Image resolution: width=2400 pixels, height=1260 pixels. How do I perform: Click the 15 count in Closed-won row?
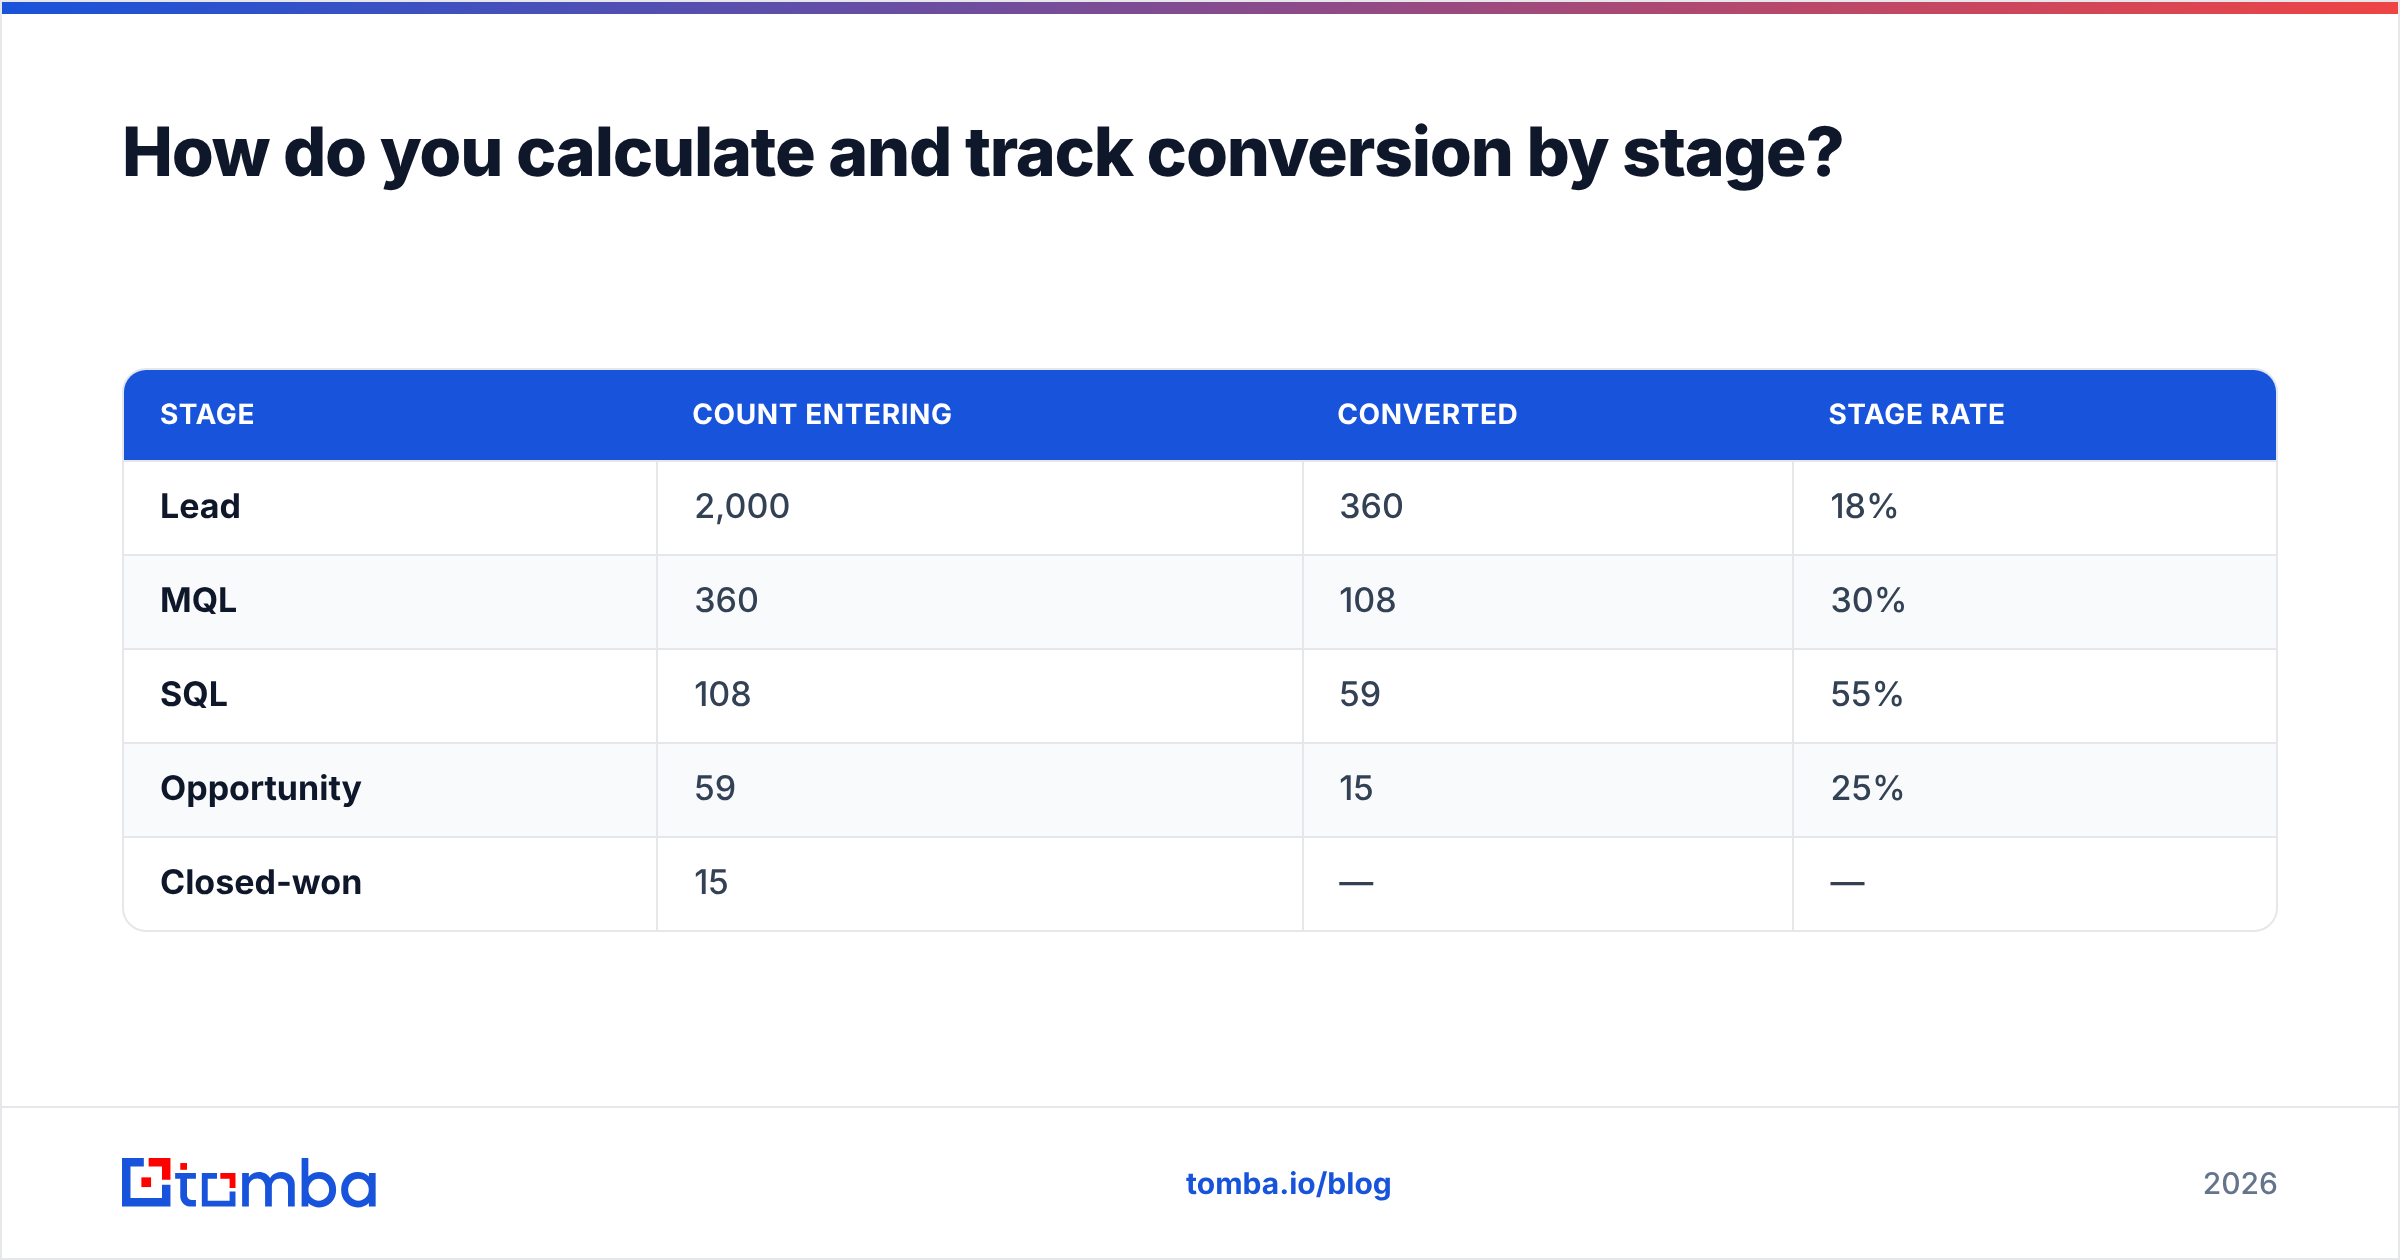[x=711, y=882]
